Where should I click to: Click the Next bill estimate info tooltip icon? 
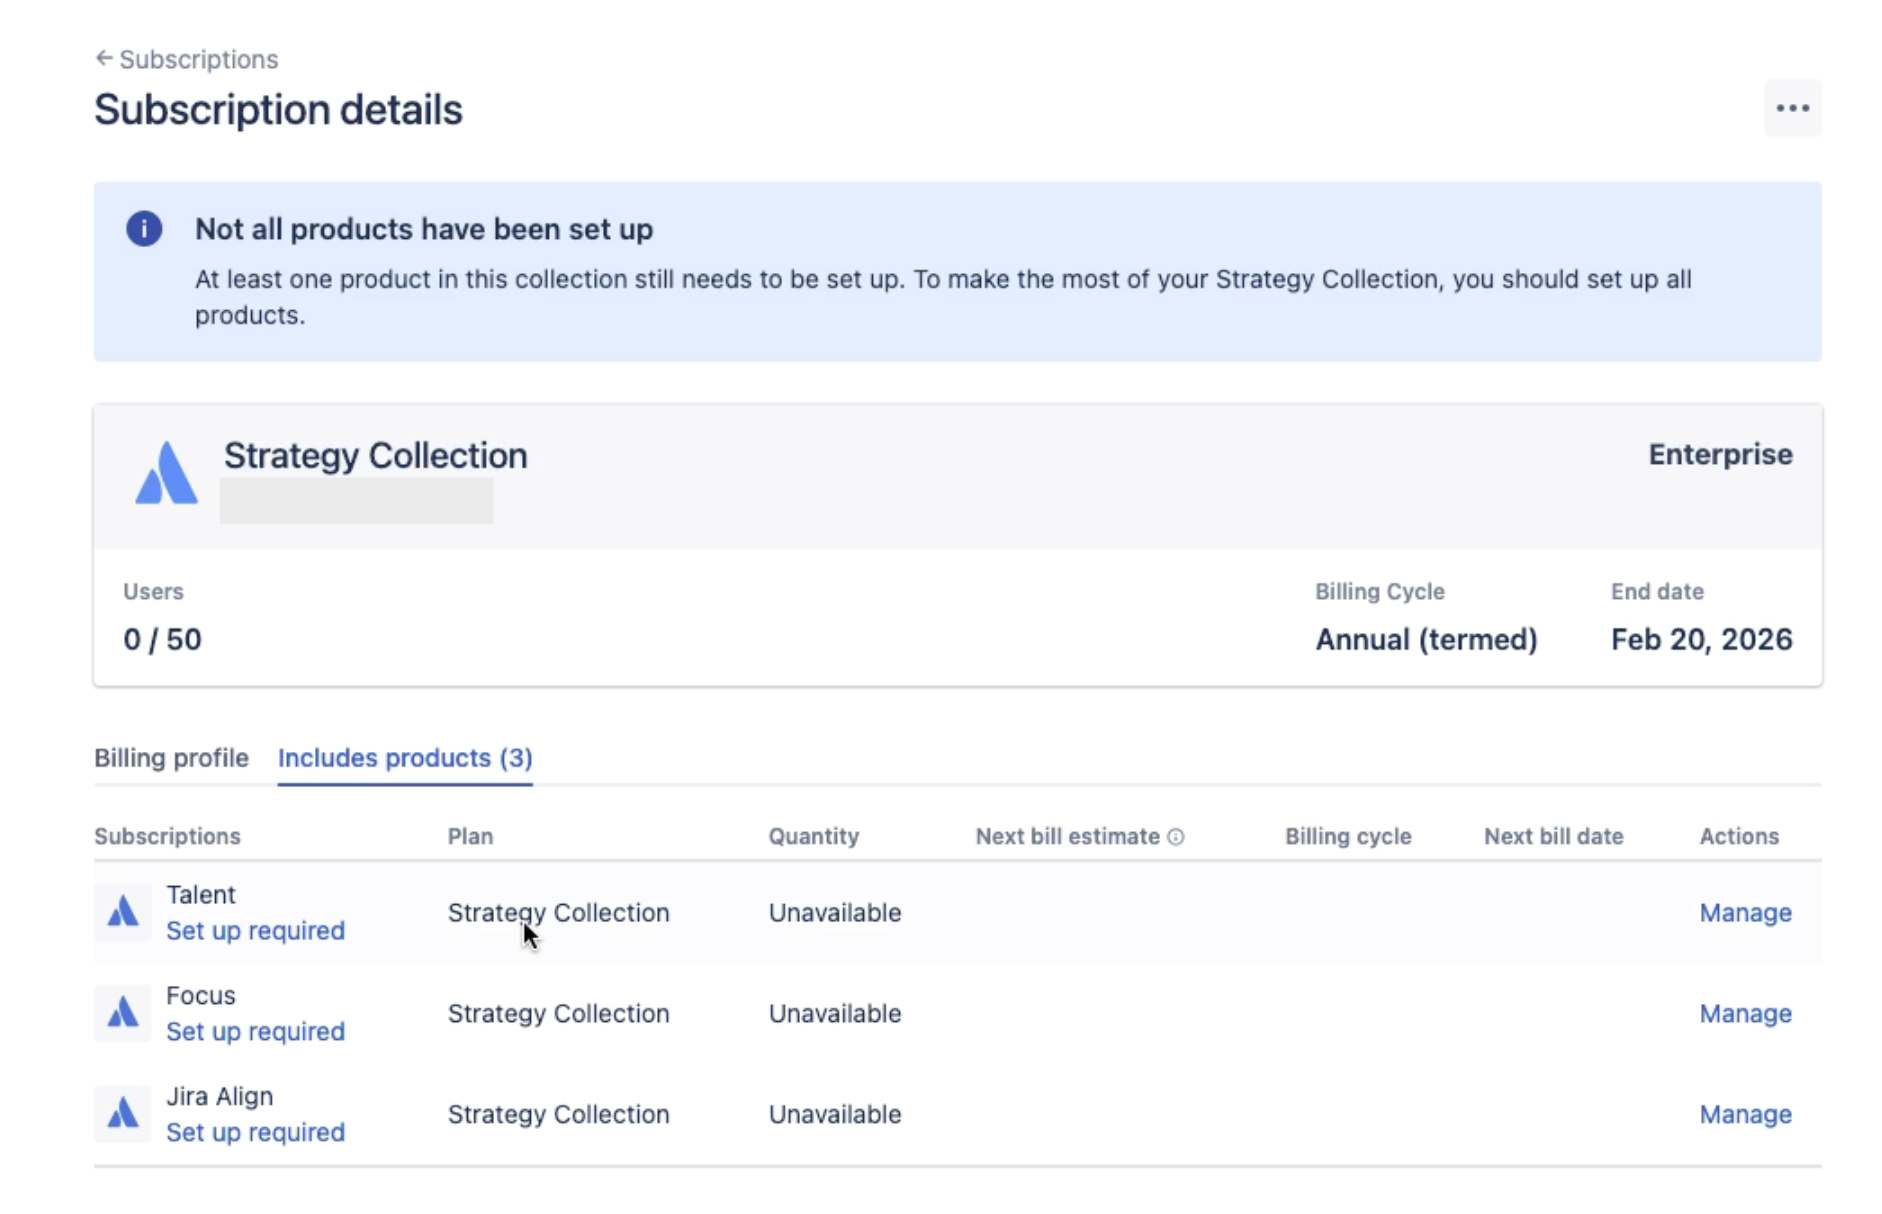pos(1176,836)
